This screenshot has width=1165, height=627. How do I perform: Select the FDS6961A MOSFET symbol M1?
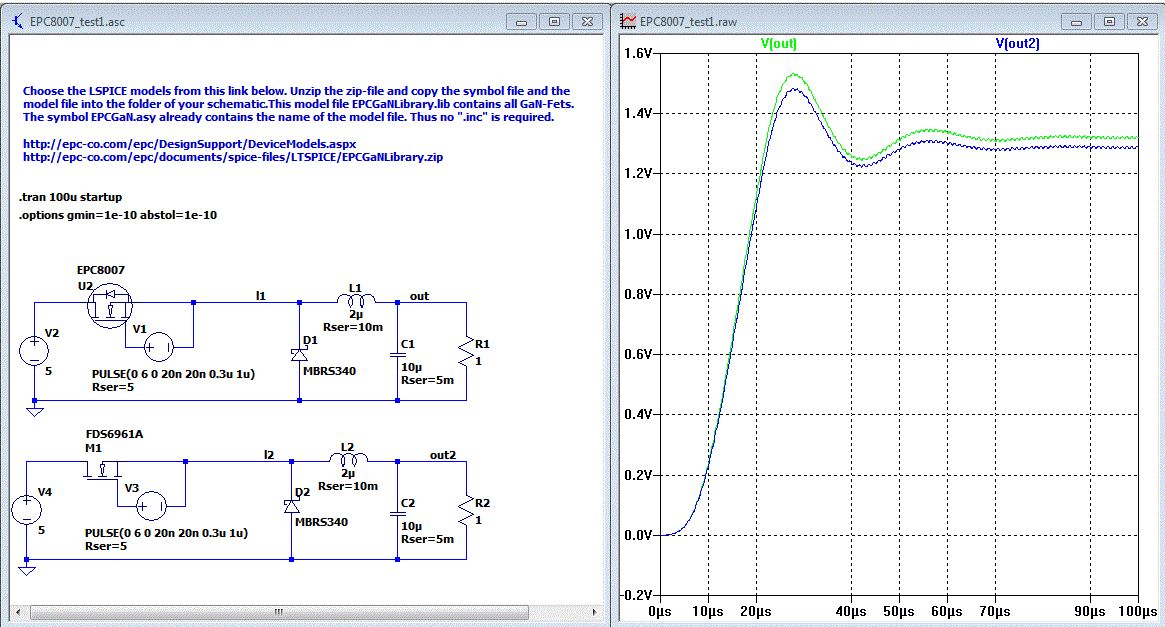coord(103,471)
